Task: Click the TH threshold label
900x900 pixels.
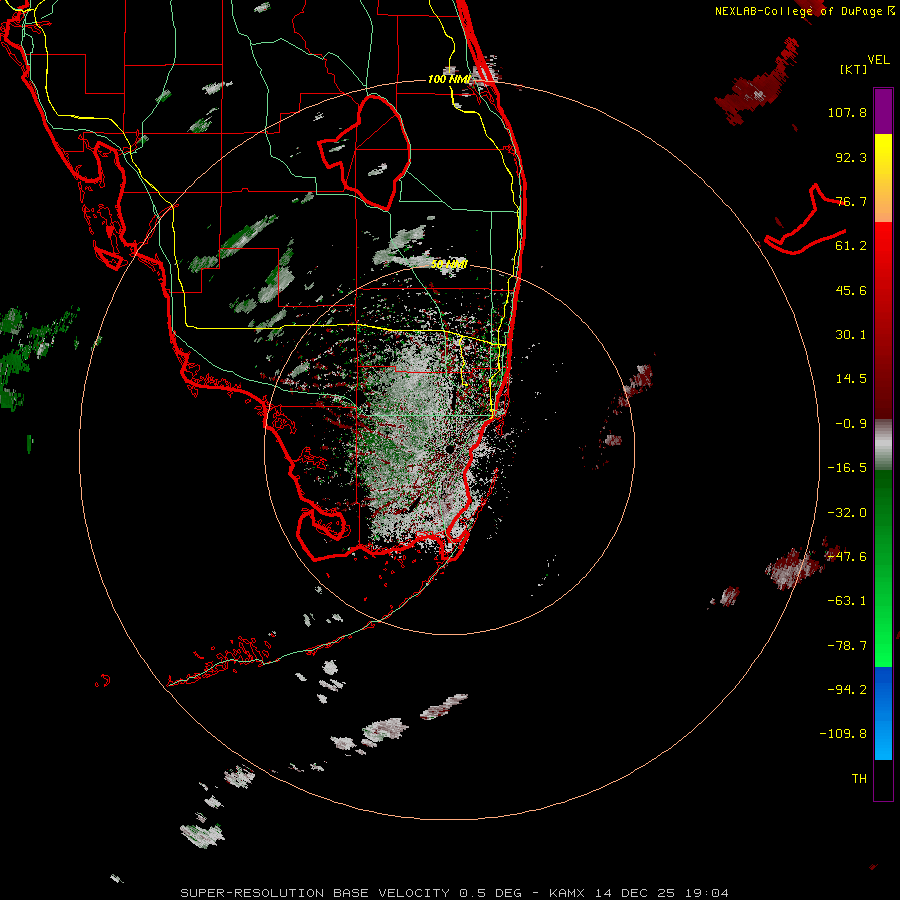Action: click(859, 779)
